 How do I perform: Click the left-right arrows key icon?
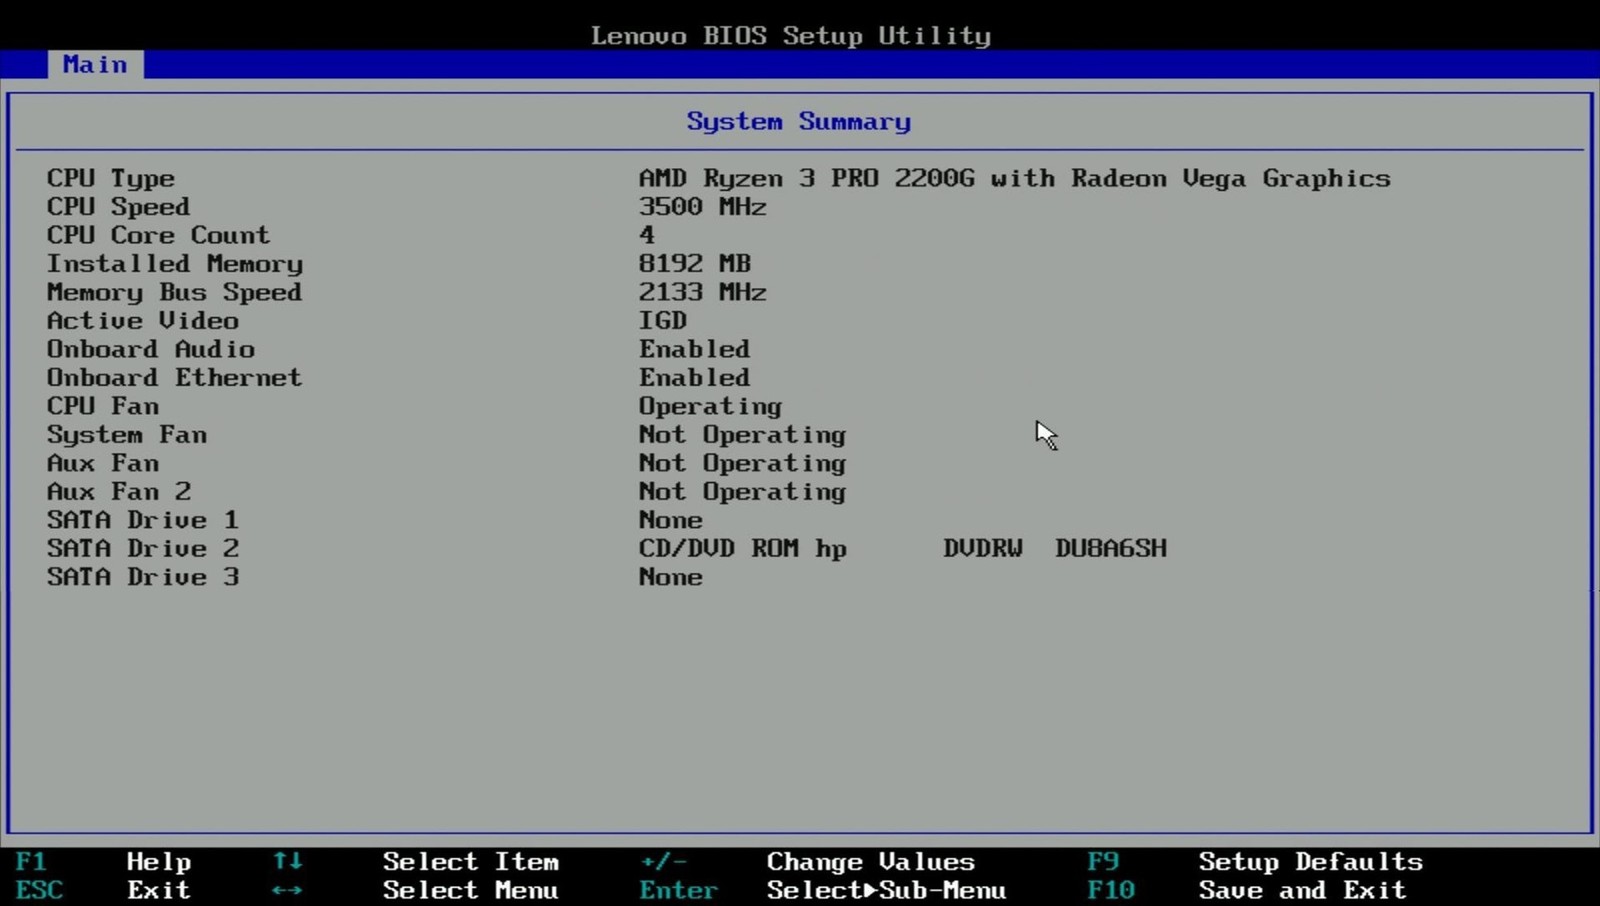[x=287, y=890]
